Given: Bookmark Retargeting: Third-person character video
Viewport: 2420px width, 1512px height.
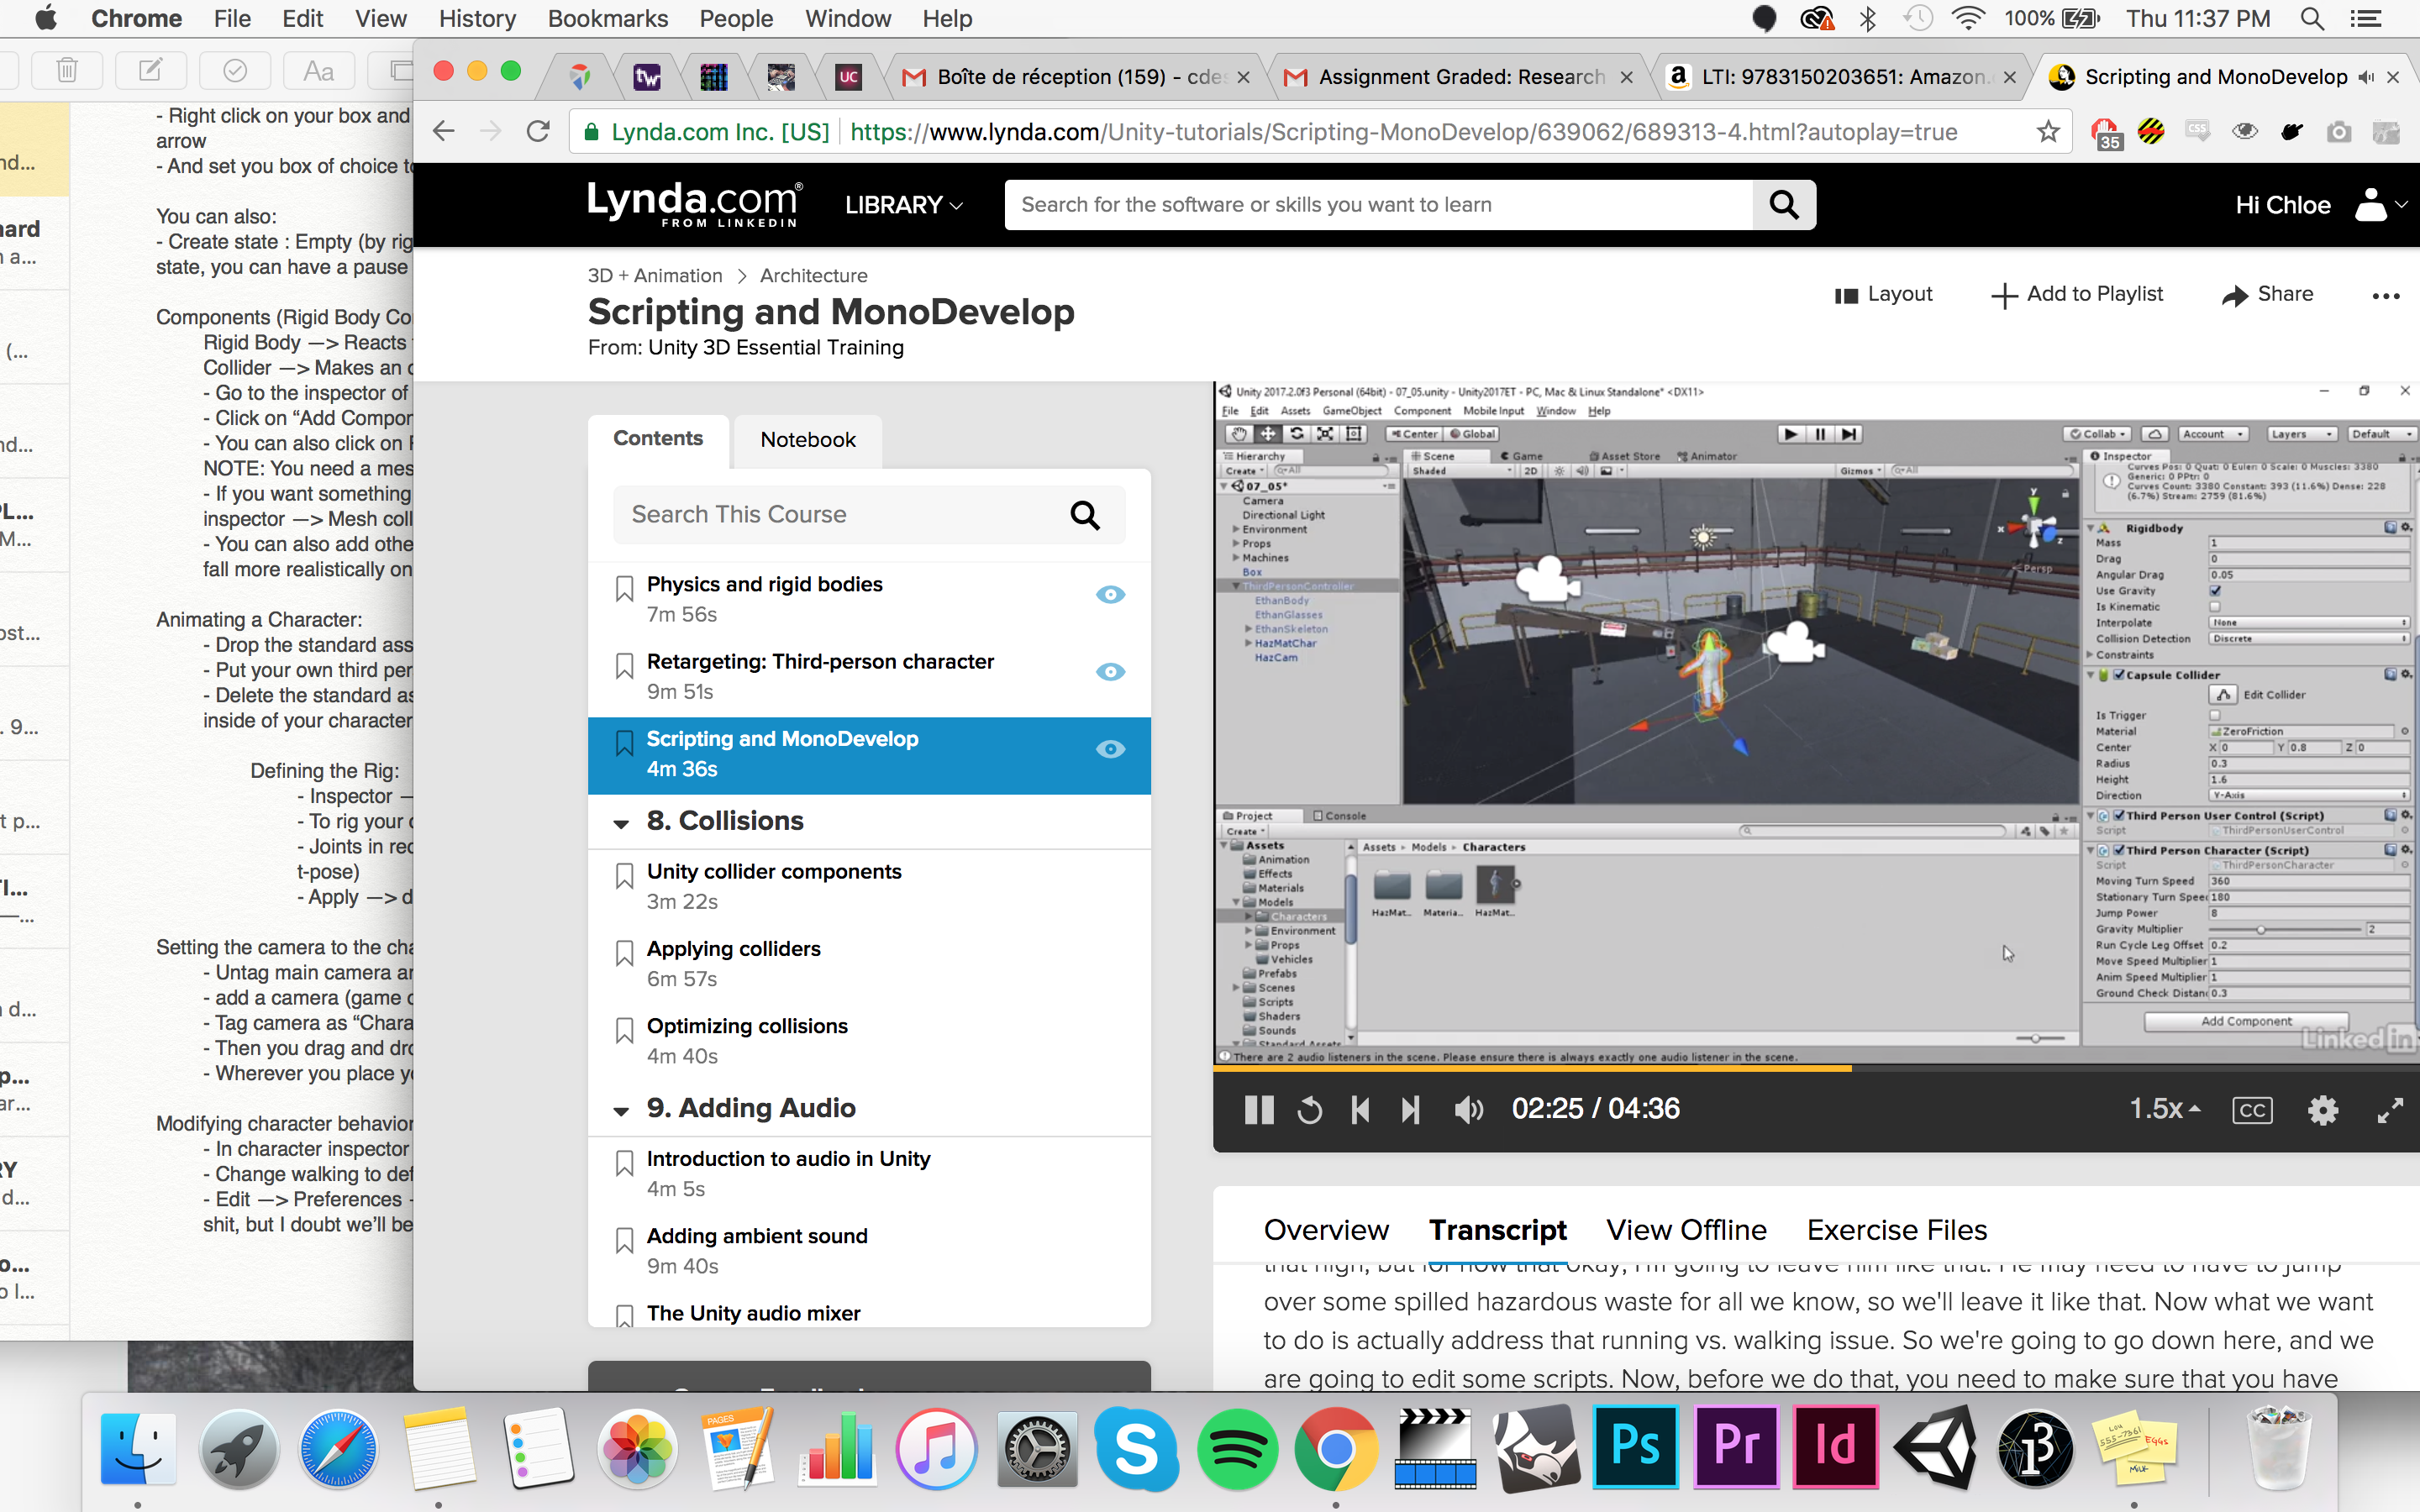Looking at the screenshot, I should (624, 666).
